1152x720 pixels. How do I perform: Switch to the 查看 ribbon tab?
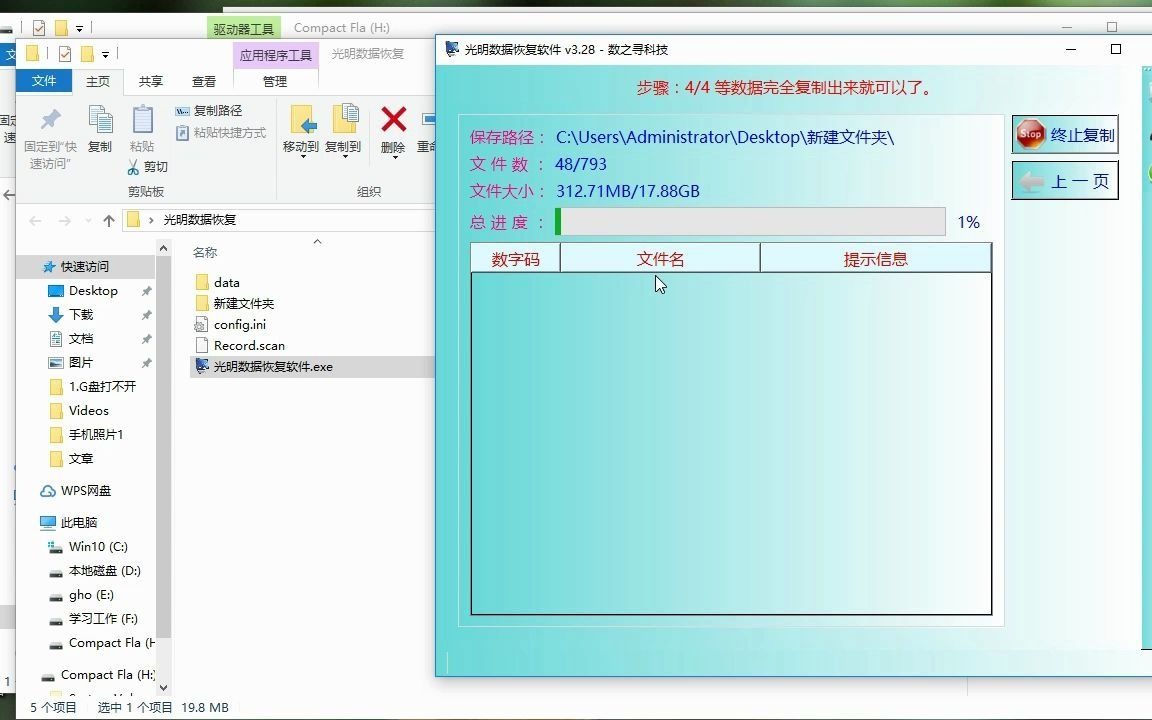tap(203, 81)
